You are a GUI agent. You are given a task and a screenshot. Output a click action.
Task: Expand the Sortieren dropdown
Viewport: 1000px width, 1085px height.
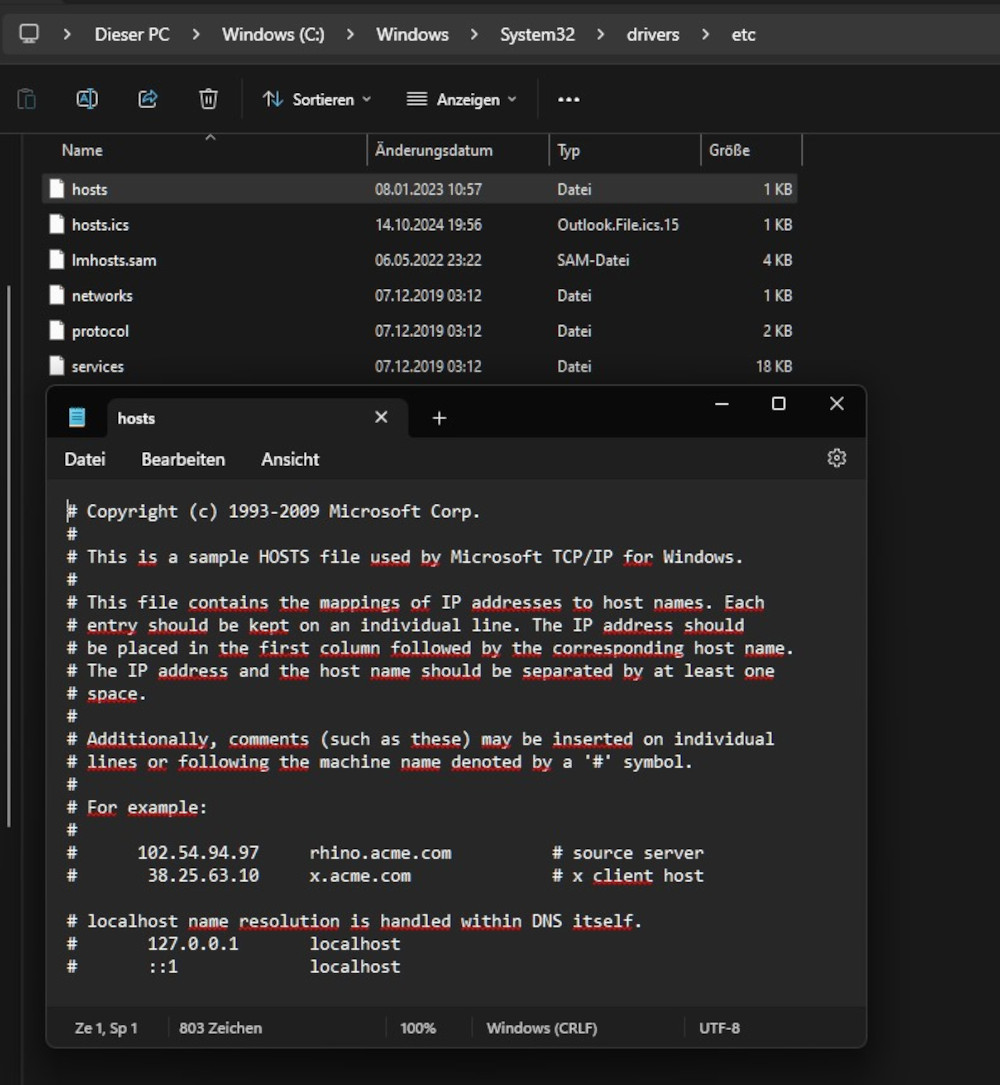(x=316, y=99)
